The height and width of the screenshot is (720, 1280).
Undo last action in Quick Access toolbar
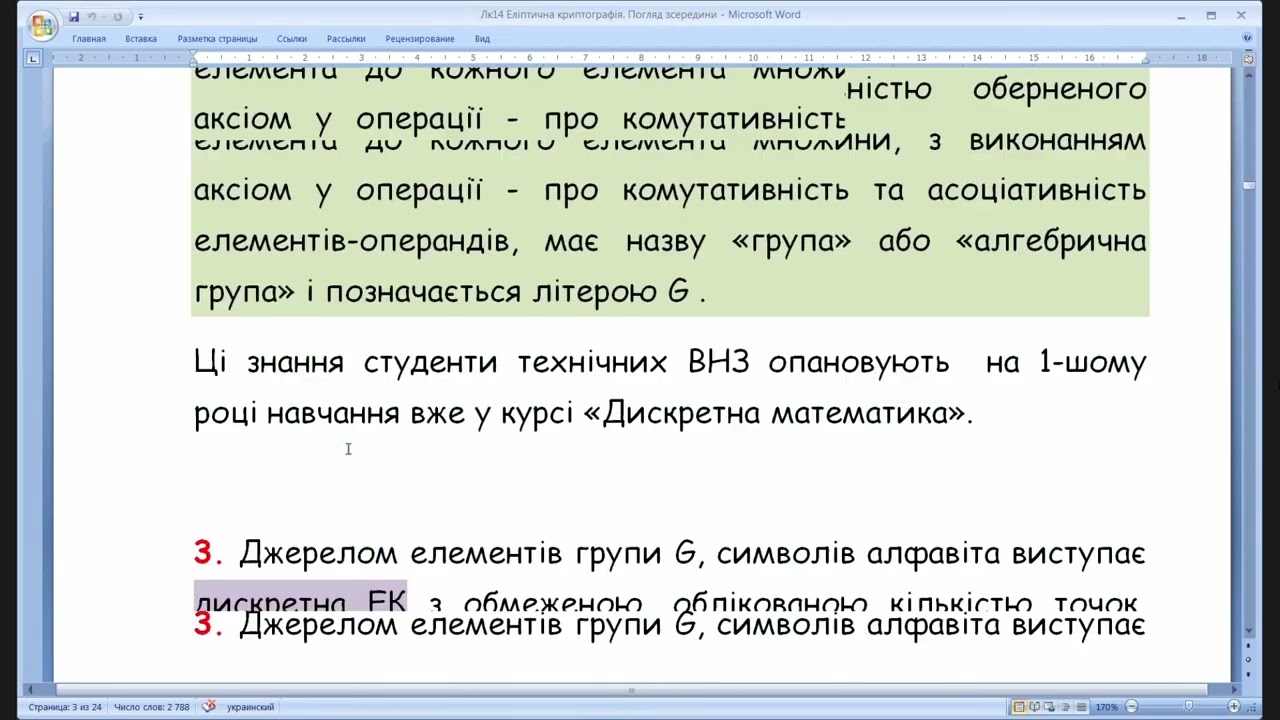tap(92, 16)
